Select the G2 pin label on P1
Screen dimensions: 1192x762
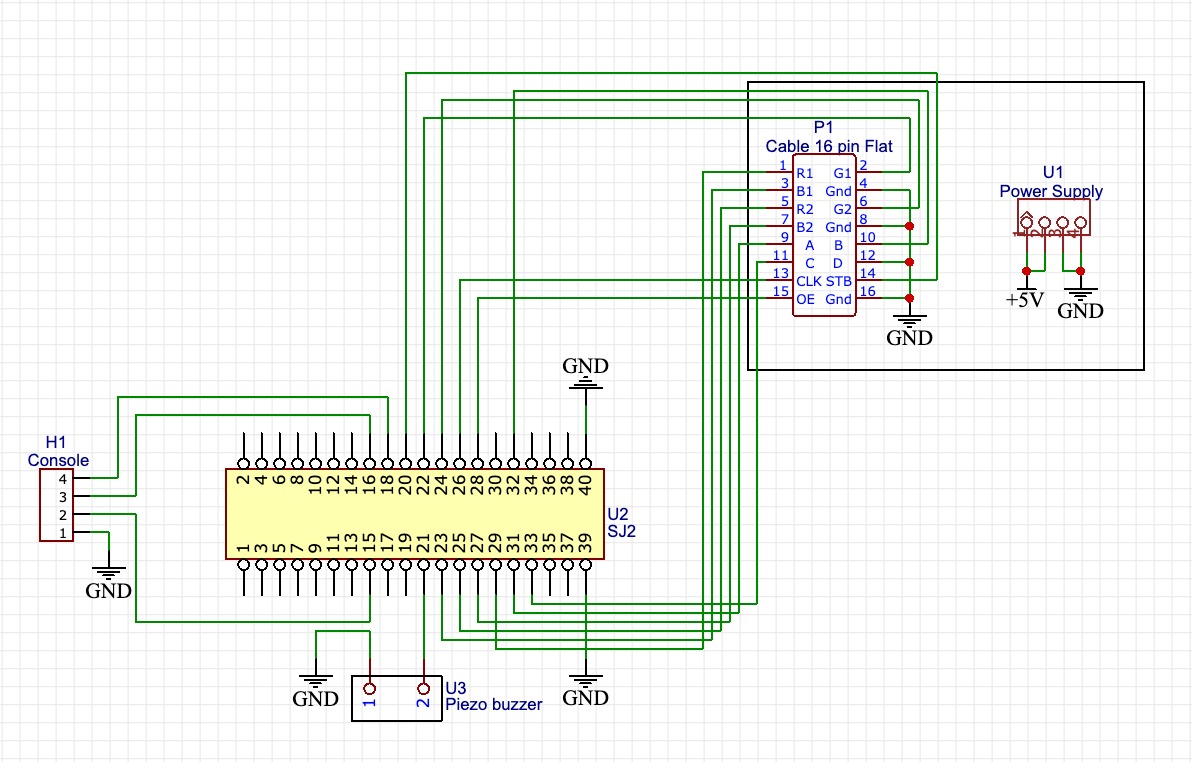[x=842, y=209]
